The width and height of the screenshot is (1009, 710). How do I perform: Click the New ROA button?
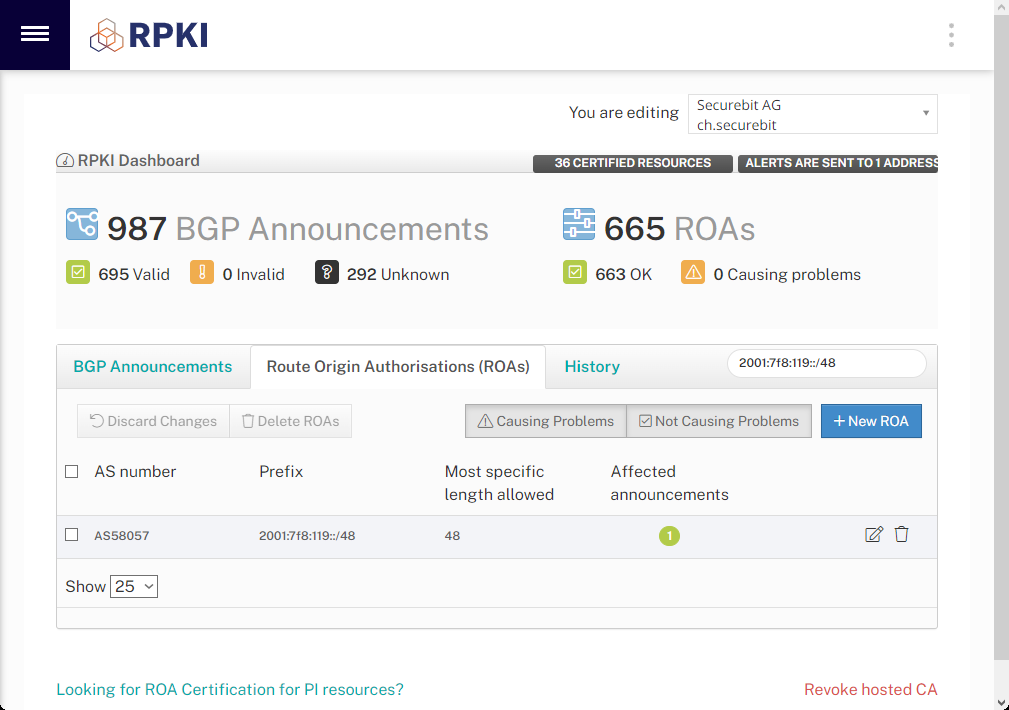[871, 421]
